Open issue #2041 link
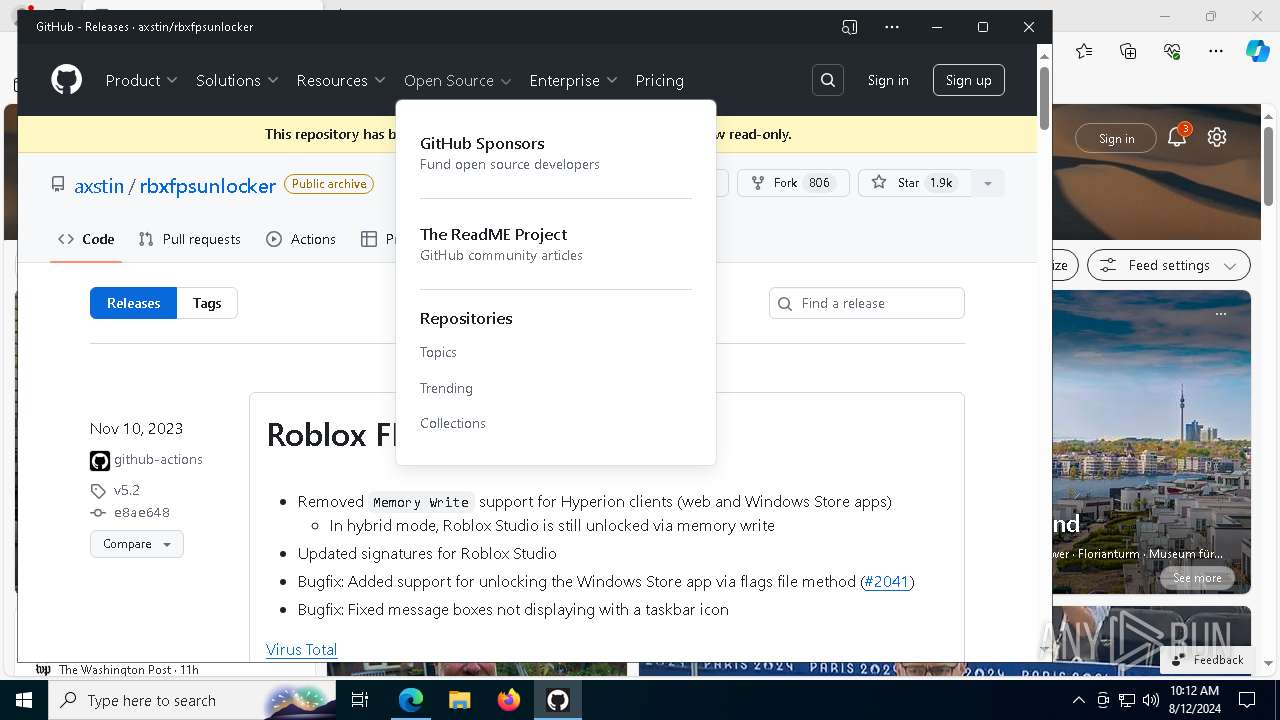The height and width of the screenshot is (720, 1280). tap(887, 581)
